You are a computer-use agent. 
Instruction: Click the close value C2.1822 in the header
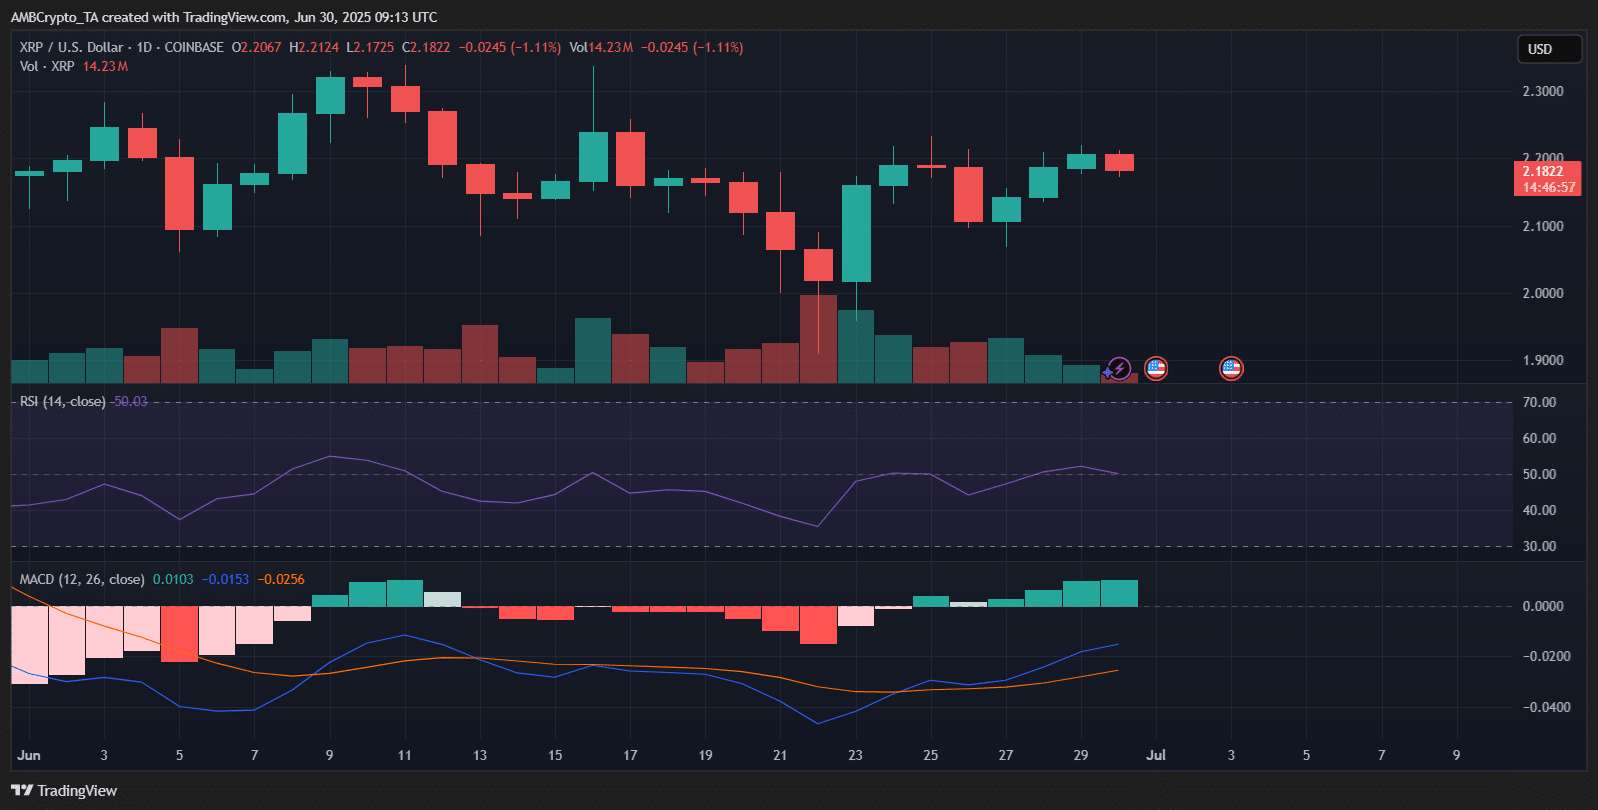[426, 47]
